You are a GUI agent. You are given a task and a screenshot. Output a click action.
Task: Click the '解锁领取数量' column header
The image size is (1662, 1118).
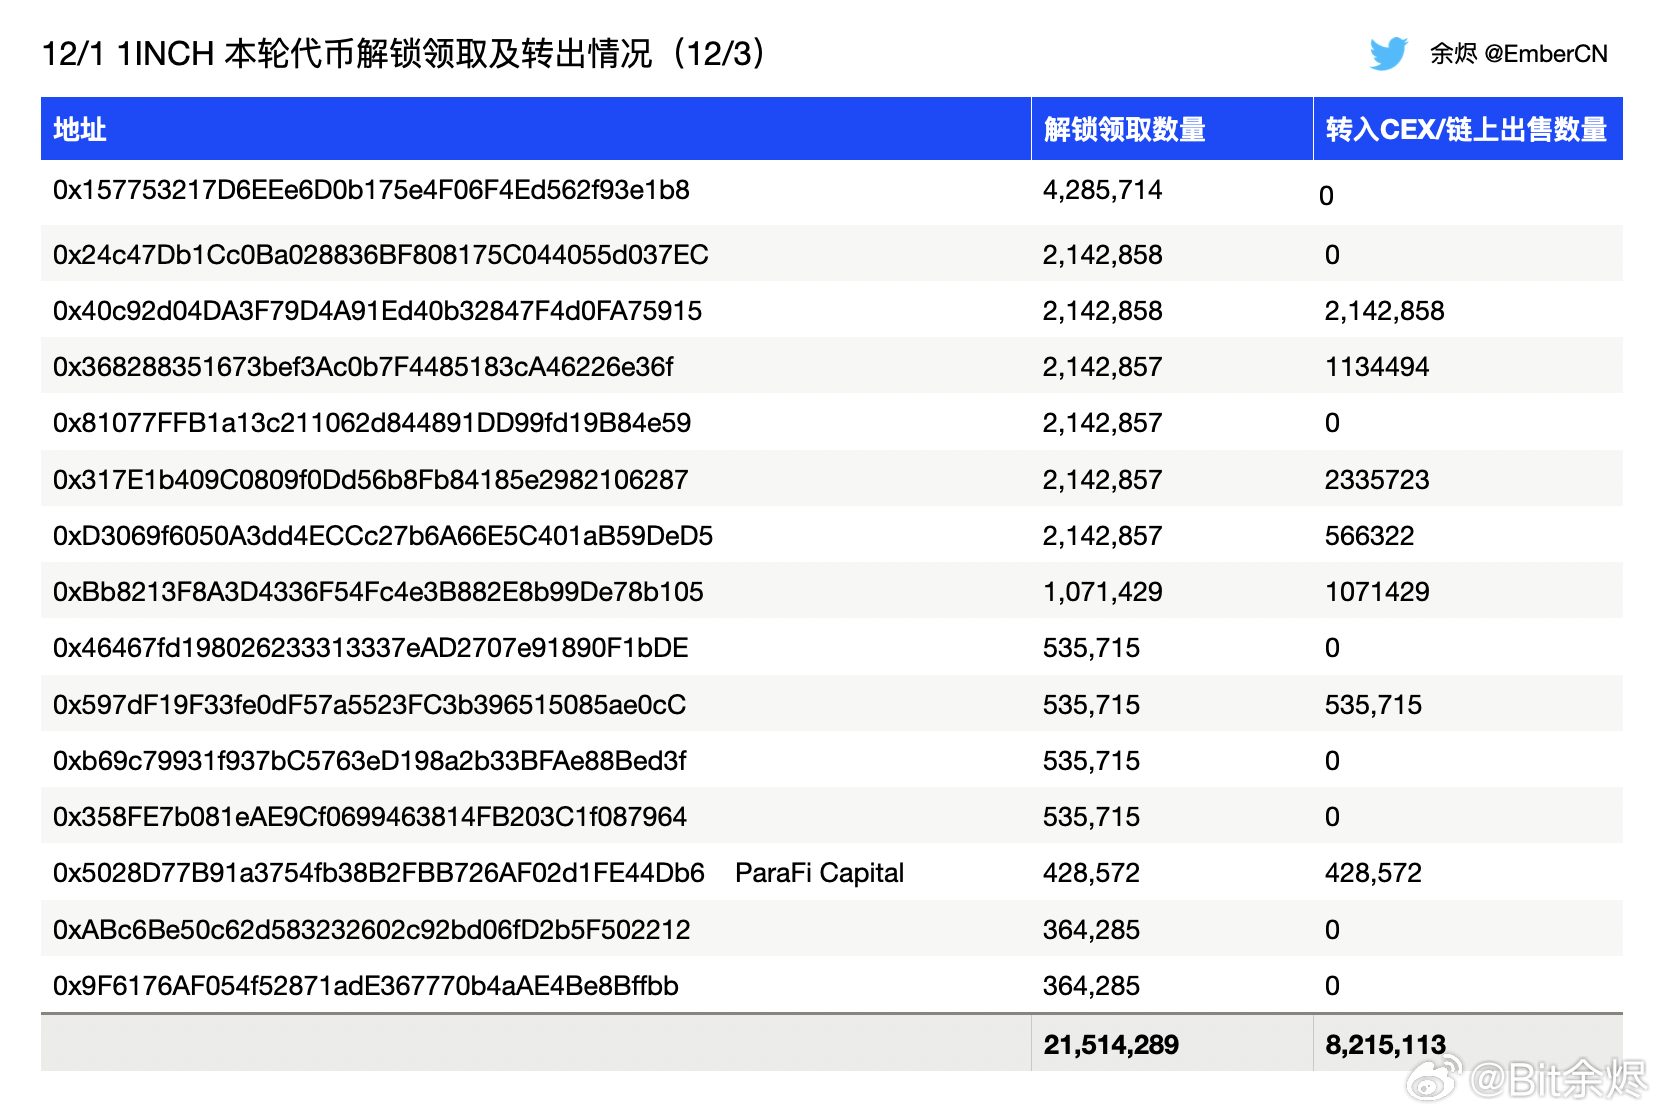coord(1125,129)
